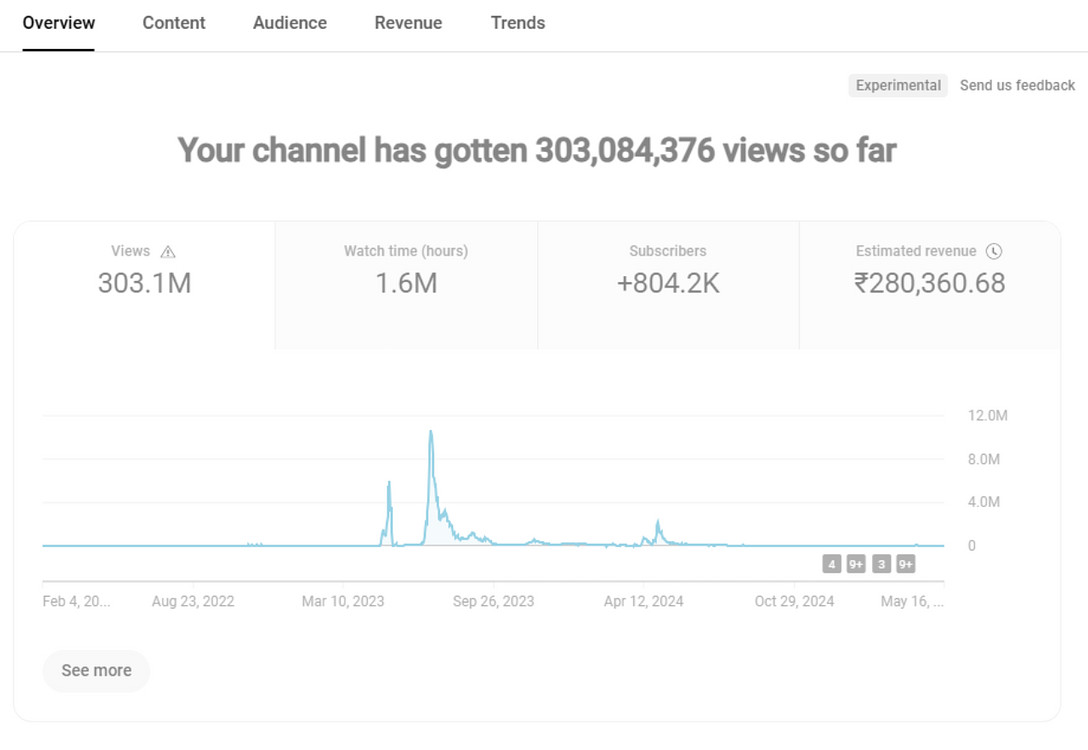The width and height of the screenshot is (1088, 750).
Task: Switch to the Content tab
Action: click(x=173, y=23)
